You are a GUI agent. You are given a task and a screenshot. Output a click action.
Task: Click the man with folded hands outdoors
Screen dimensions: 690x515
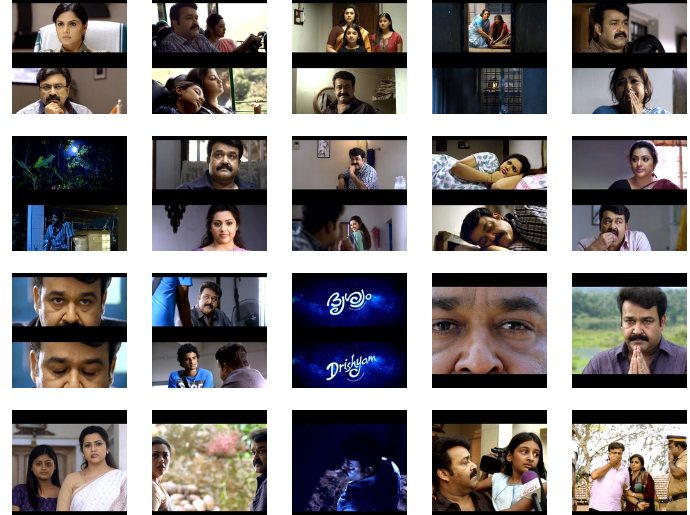[629, 330]
